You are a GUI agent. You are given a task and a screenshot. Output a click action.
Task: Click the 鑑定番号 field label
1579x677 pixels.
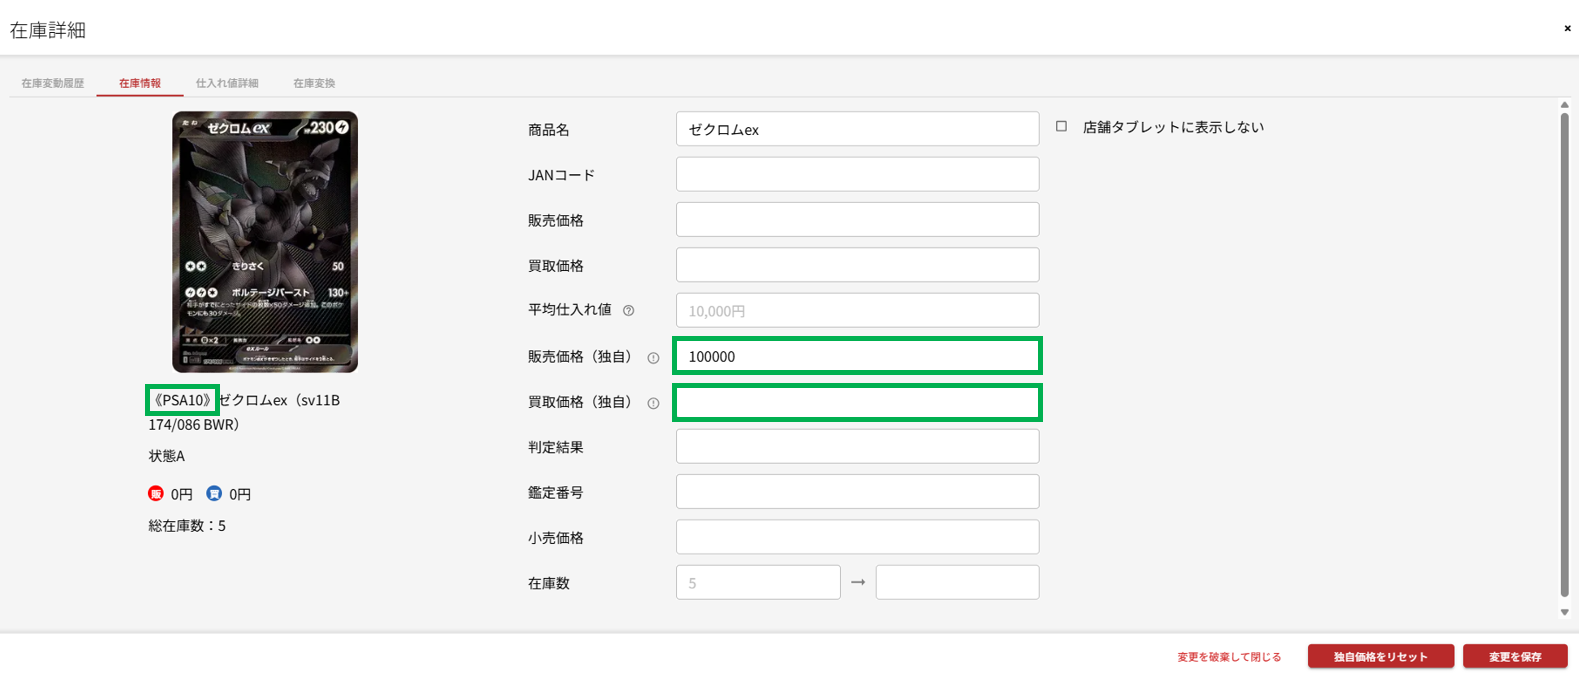tap(556, 493)
